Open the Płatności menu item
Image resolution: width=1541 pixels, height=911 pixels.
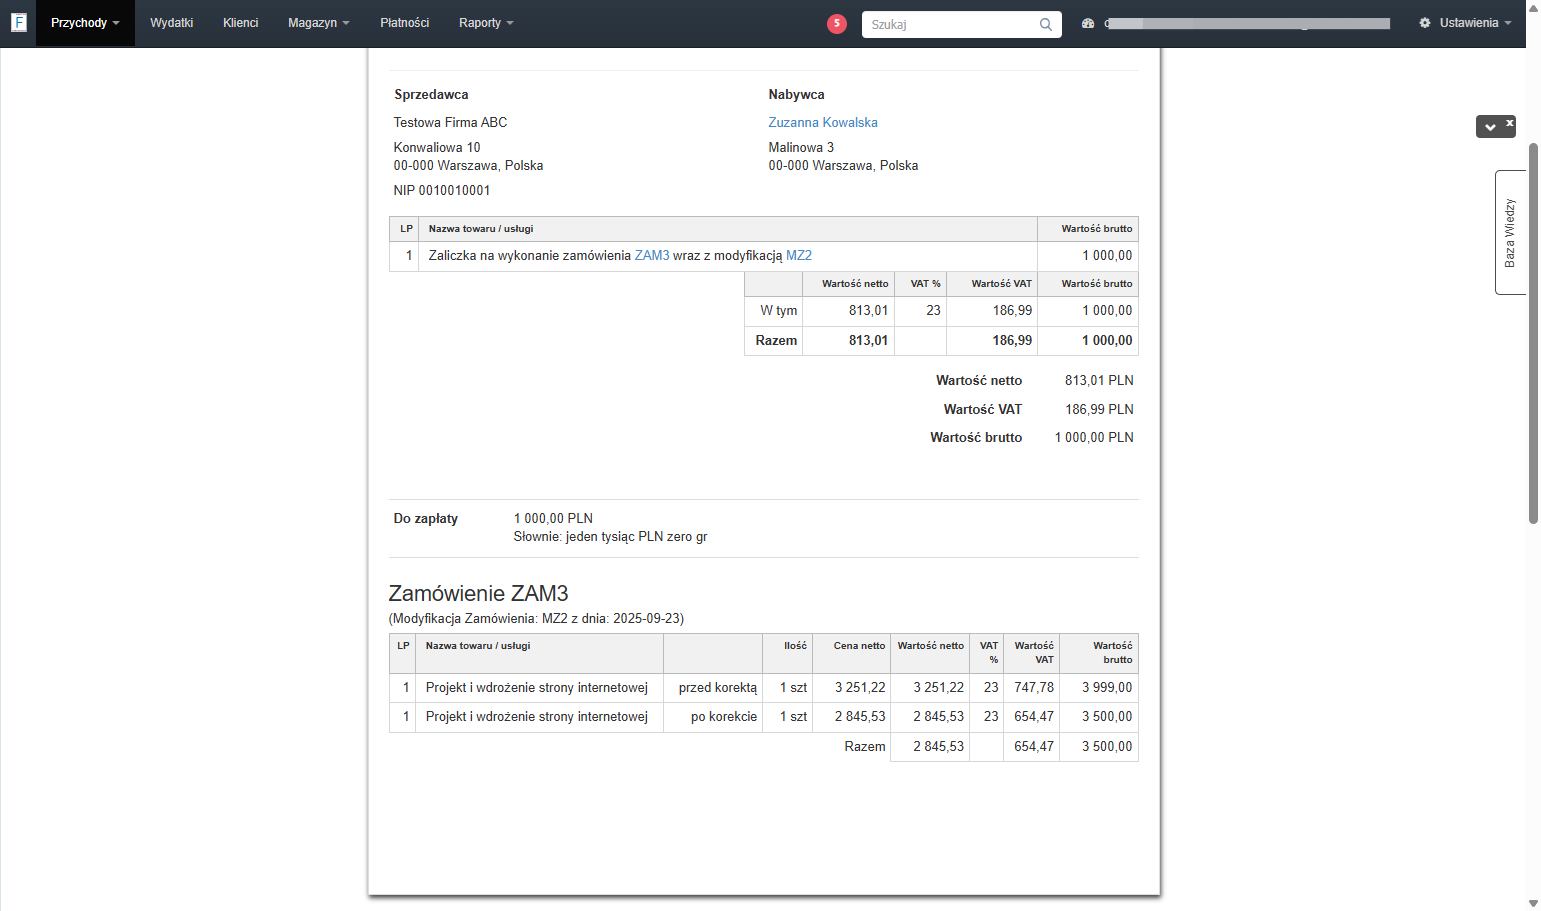click(405, 23)
